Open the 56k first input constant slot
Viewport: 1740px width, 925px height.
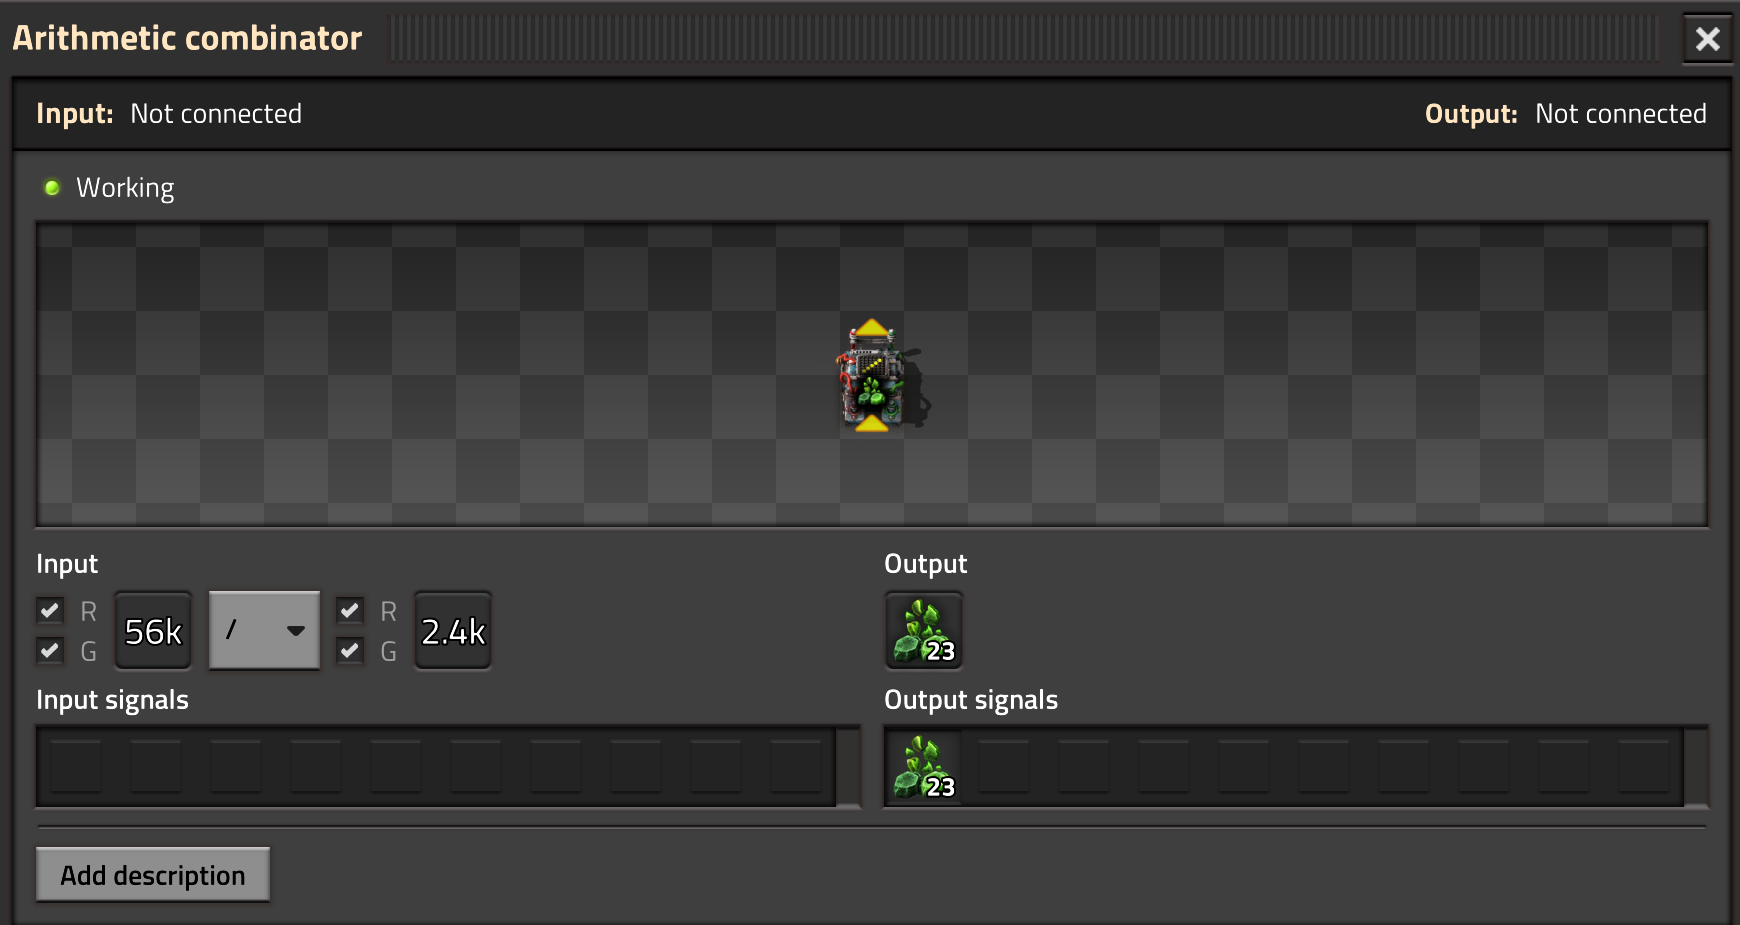tap(153, 630)
